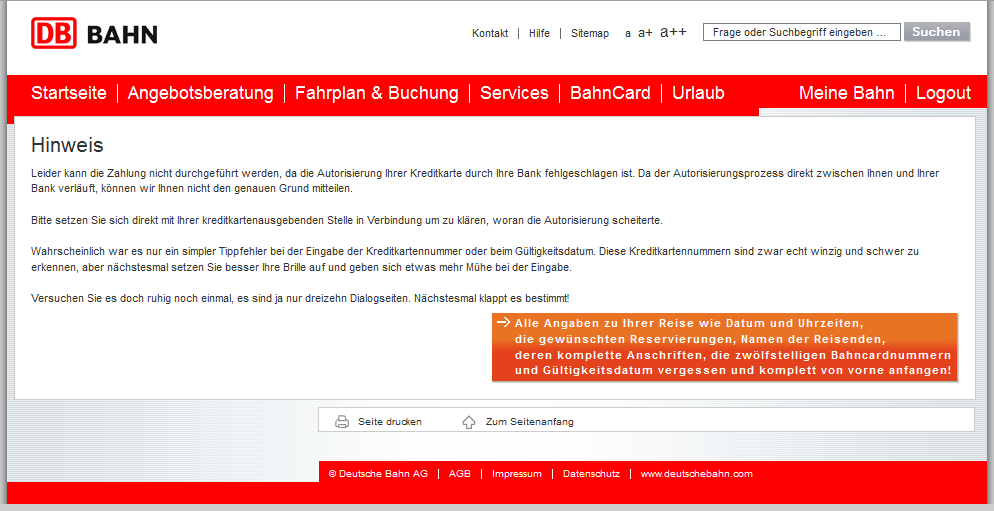994x511 pixels.
Task: Focus the search term input field
Action: (801, 32)
